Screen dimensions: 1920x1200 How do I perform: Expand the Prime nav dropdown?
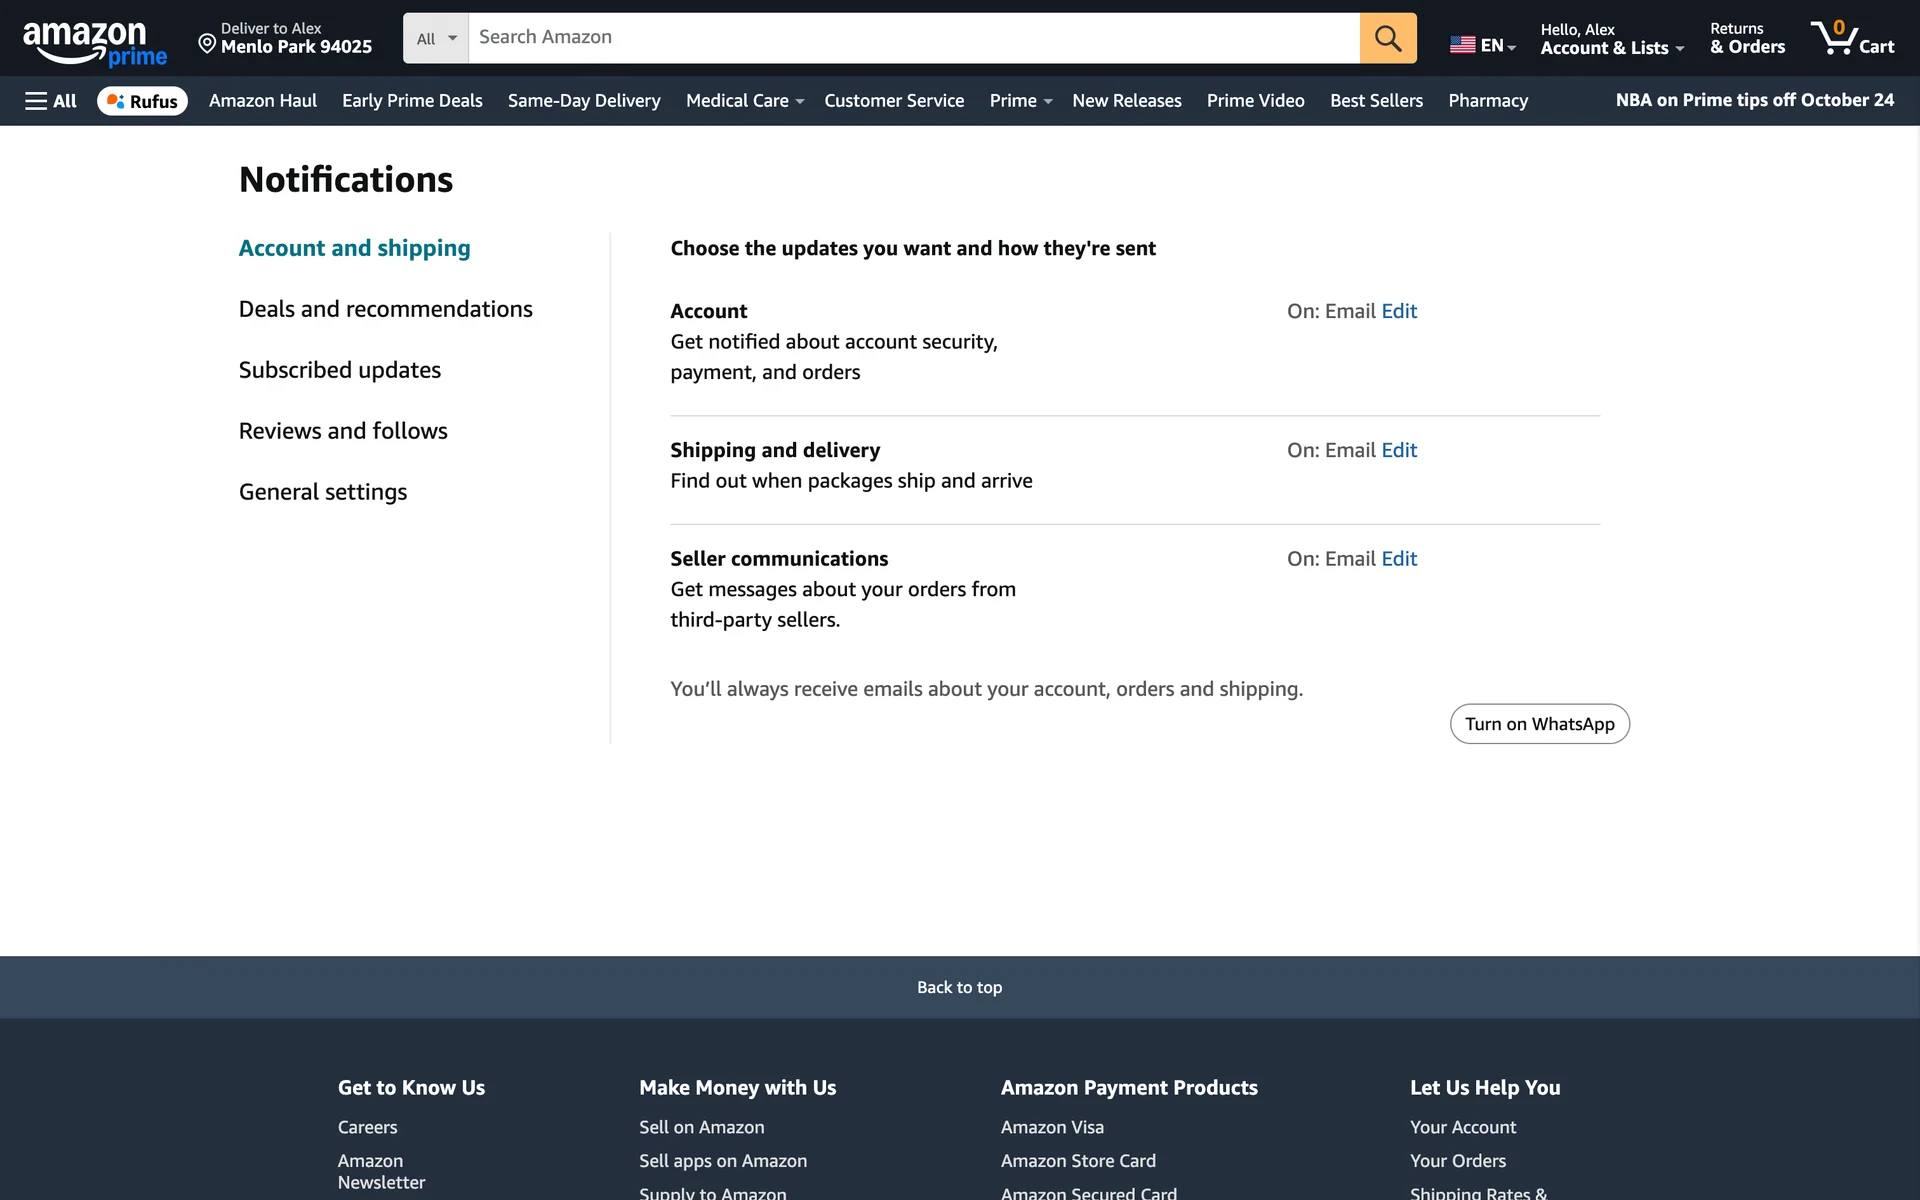click(1019, 101)
